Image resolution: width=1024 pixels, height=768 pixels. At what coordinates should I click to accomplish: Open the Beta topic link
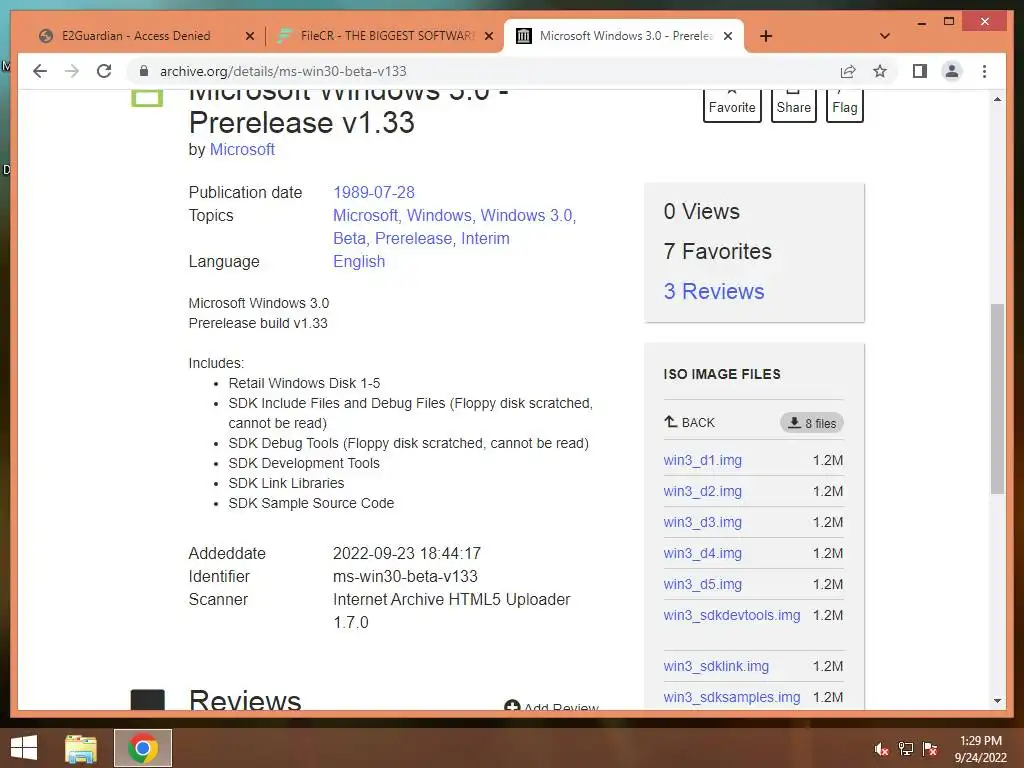(x=351, y=238)
